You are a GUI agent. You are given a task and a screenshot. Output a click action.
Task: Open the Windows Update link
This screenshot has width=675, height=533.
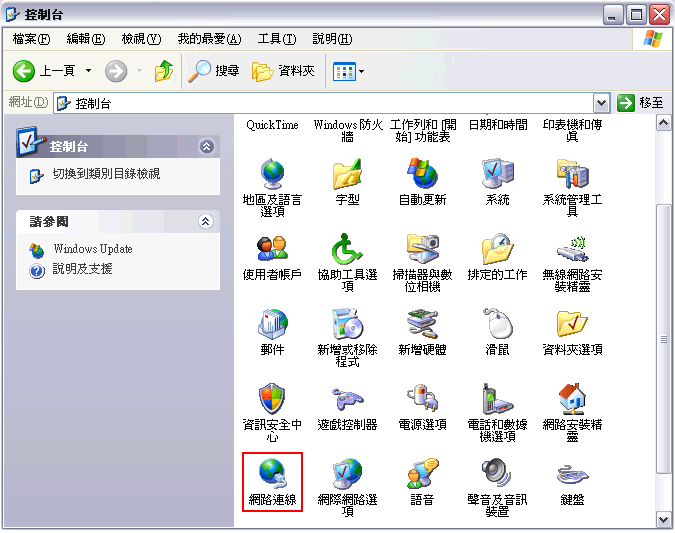[93, 249]
